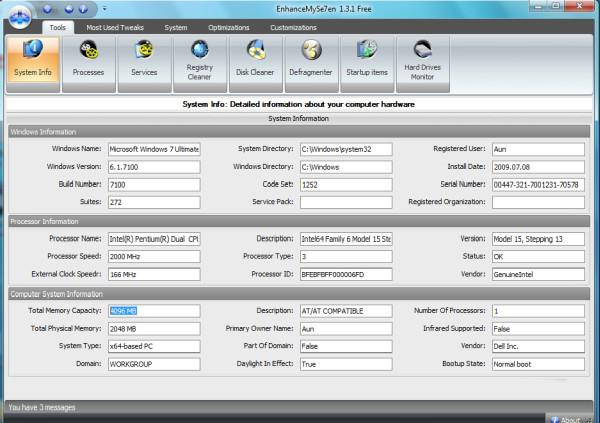This screenshot has width=600, height=423.
Task: Click the Total Memory Capacity field
Action: (x=153, y=311)
